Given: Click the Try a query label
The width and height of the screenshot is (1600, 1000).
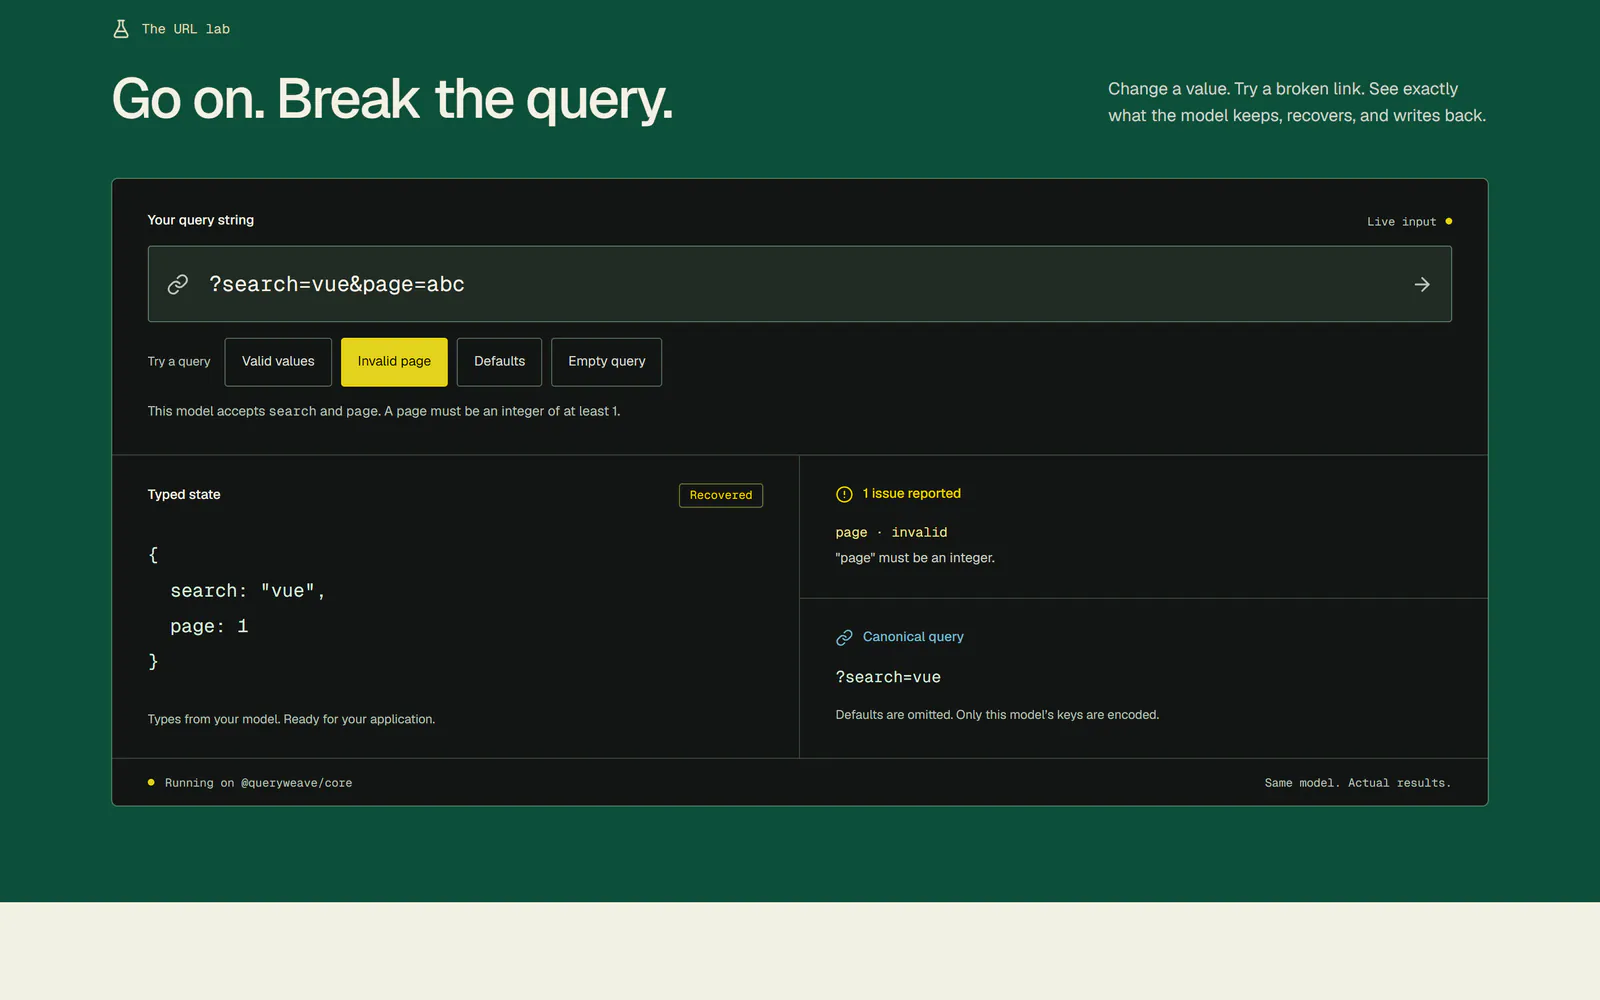Looking at the screenshot, I should 179,362.
